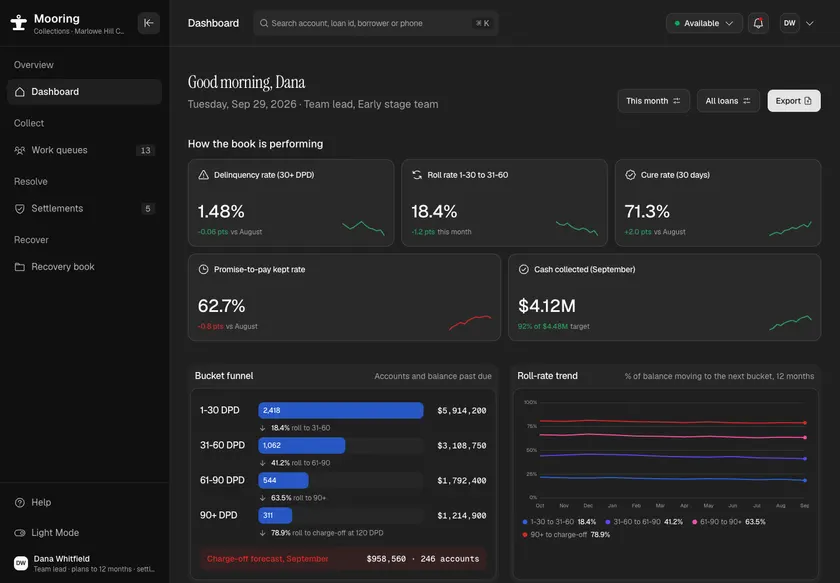This screenshot has height=583, width=840.
Task: Click the Dashboard home icon in sidebar
Action: (x=20, y=92)
